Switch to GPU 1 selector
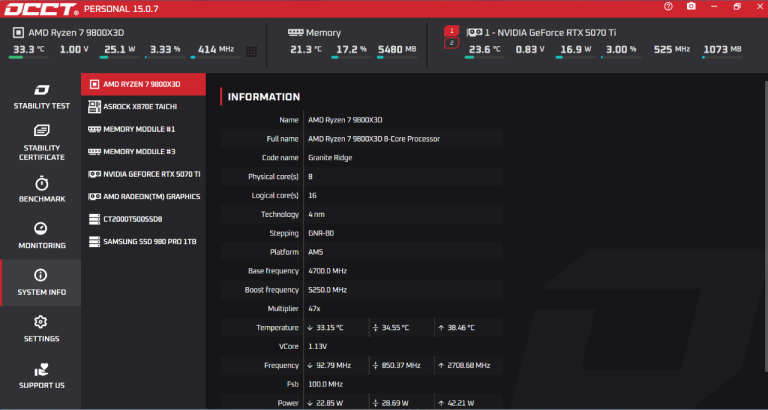Image resolution: width=768 pixels, height=410 pixels. coord(452,31)
